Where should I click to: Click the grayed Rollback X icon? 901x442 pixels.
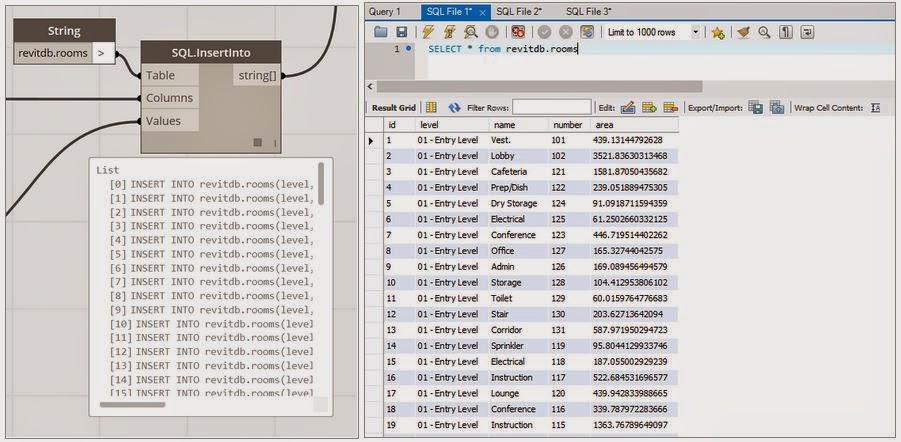(x=565, y=32)
